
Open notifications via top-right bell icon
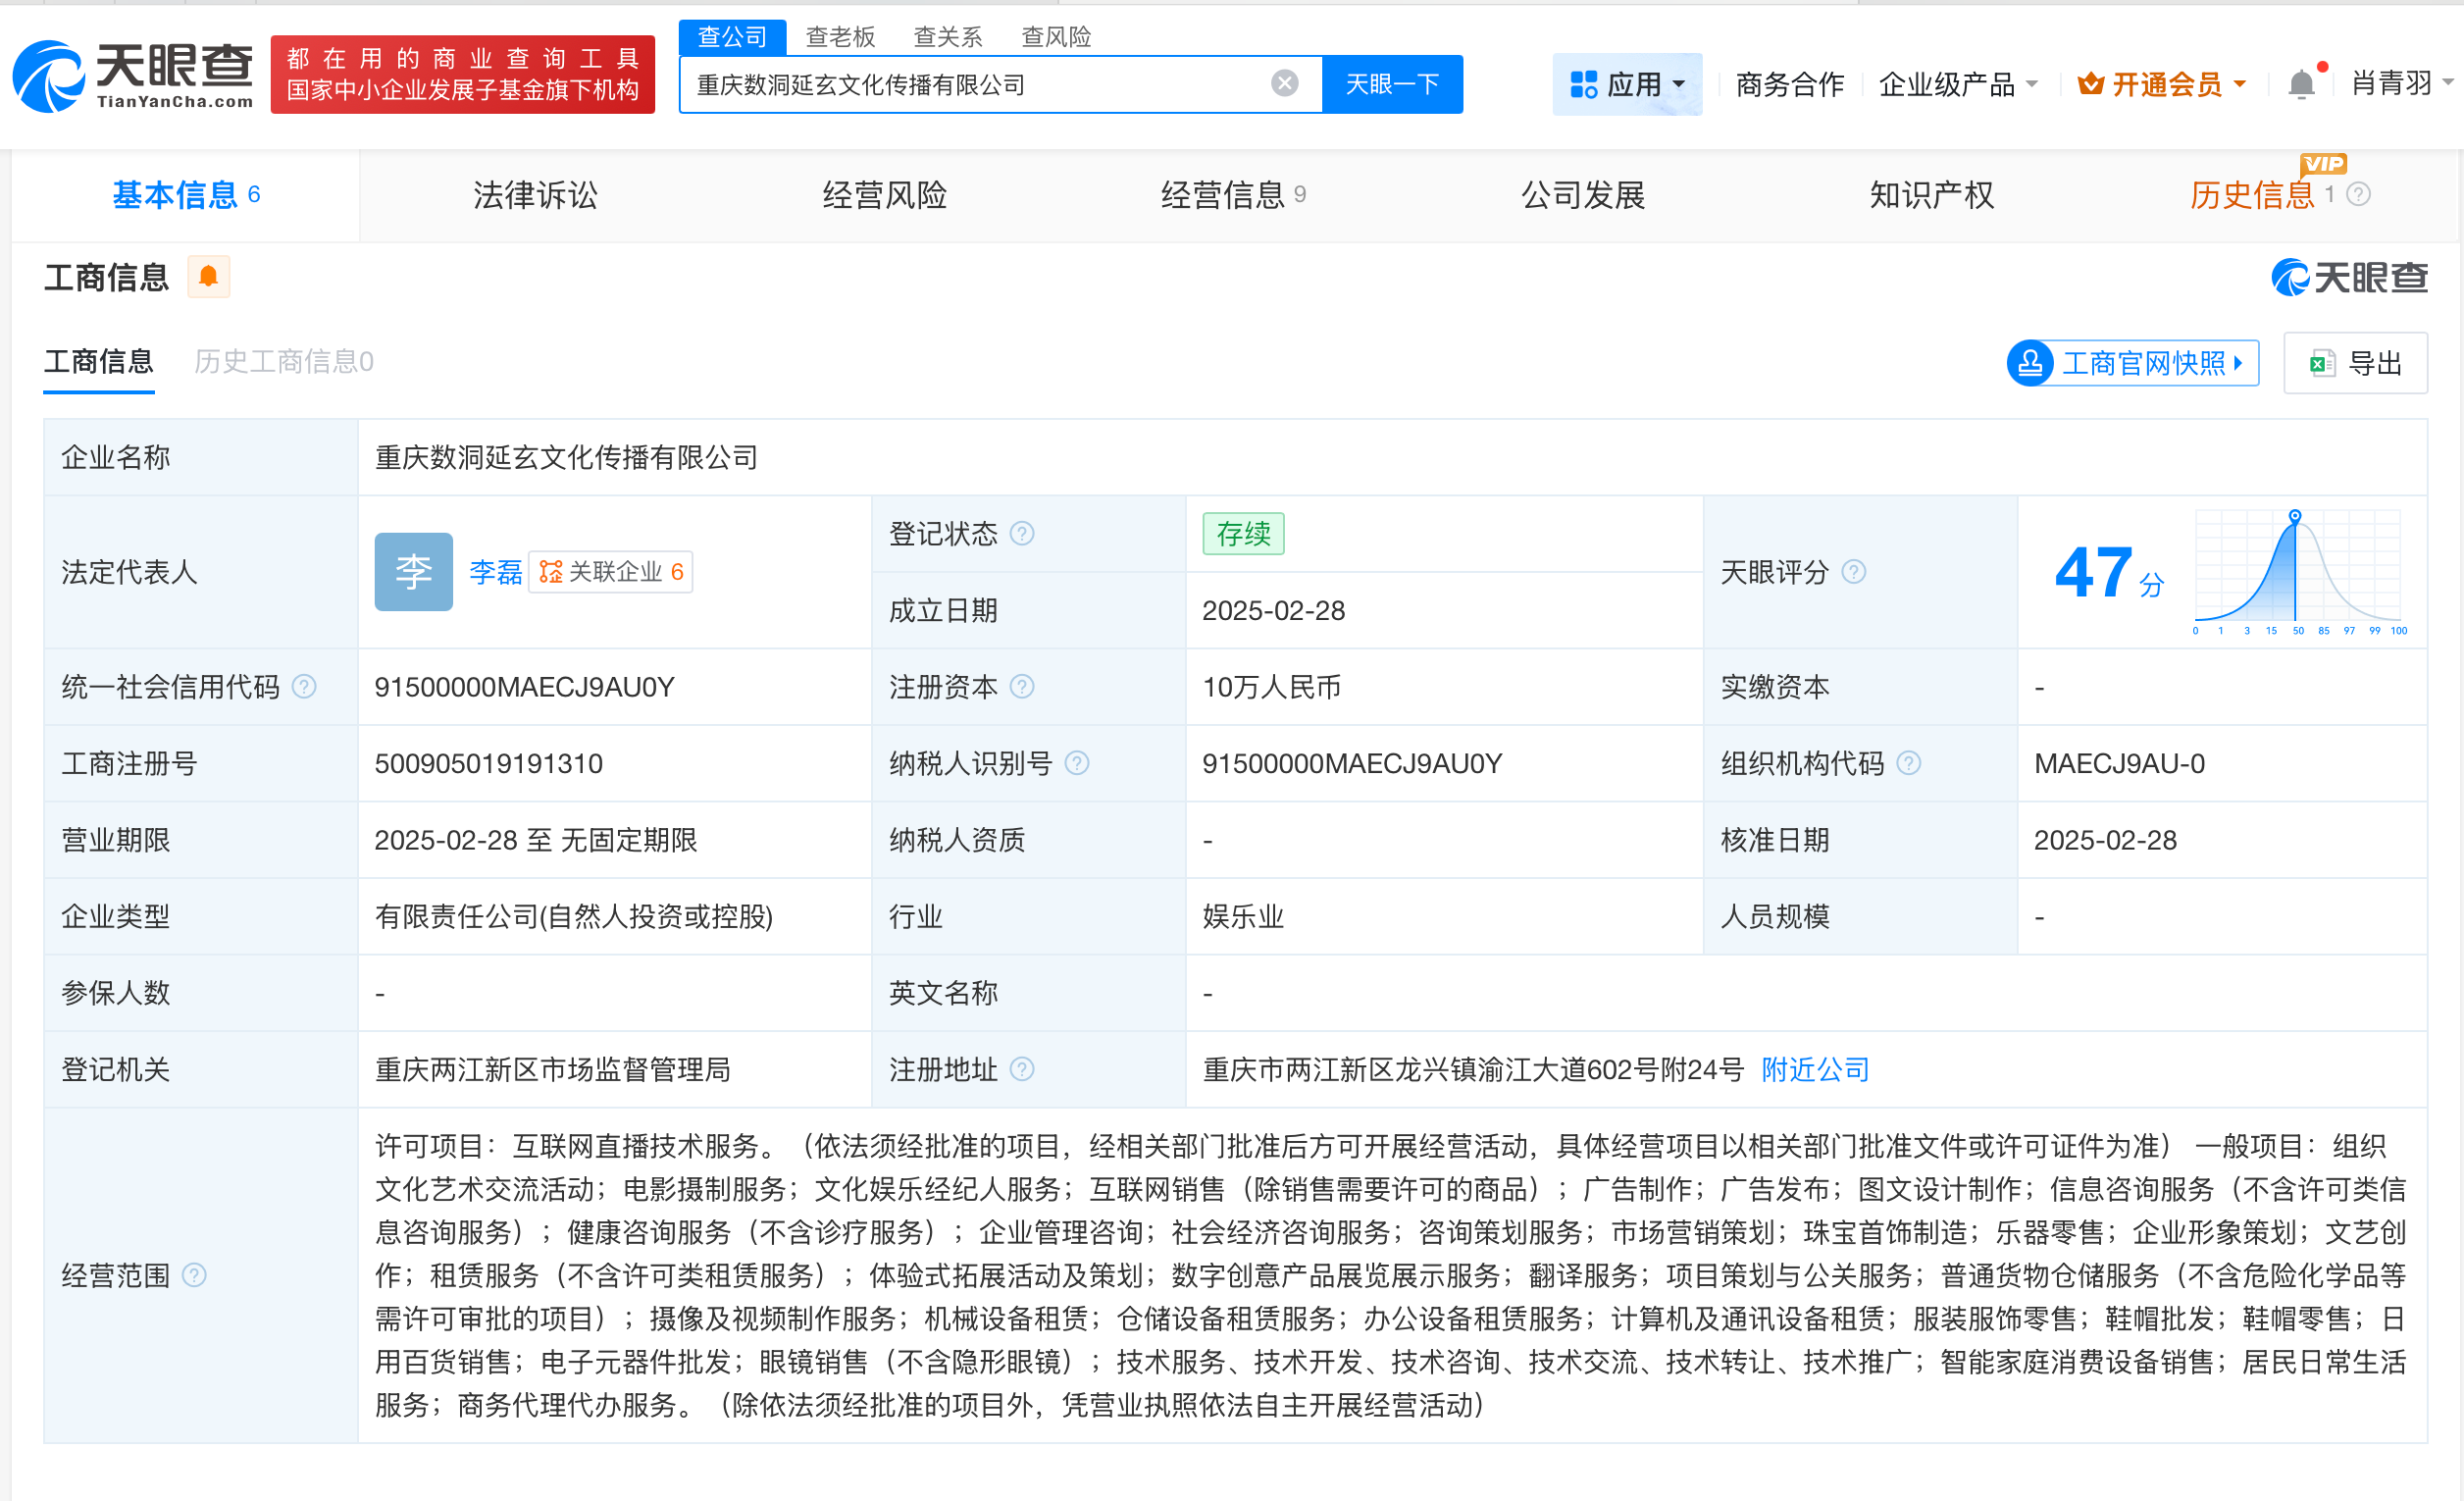[x=2302, y=83]
